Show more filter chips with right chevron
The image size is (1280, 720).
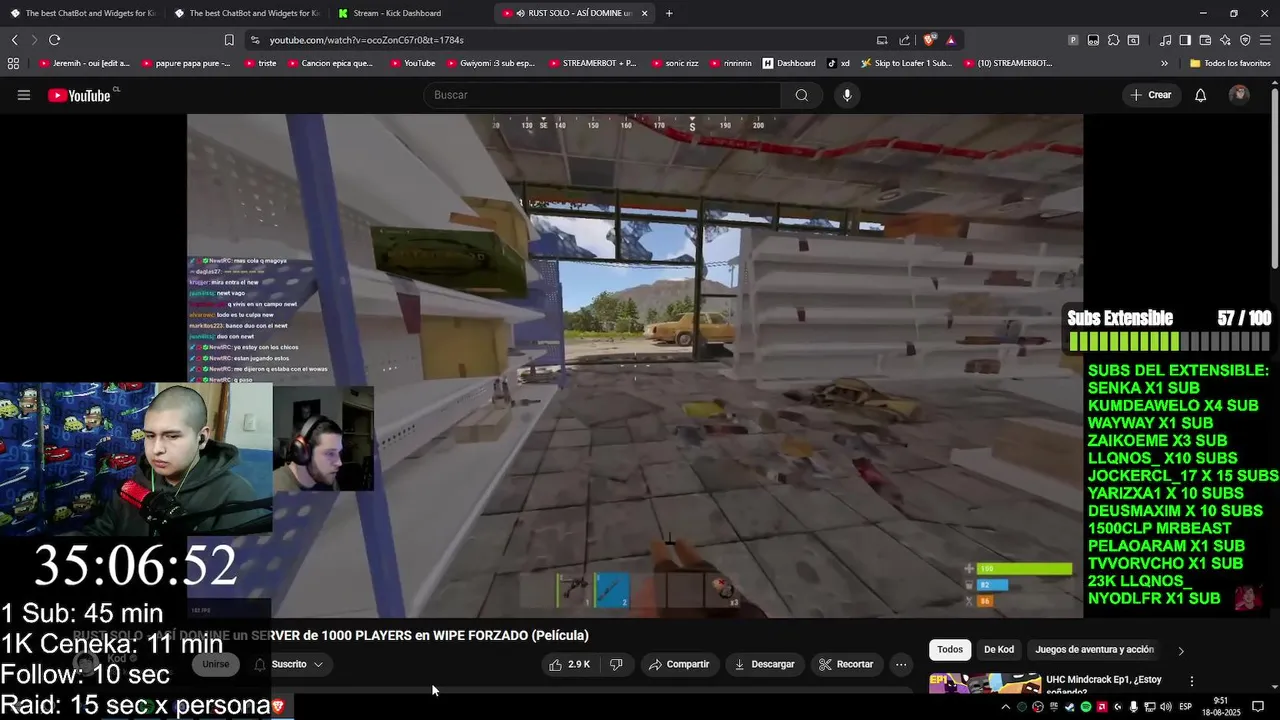click(1181, 650)
